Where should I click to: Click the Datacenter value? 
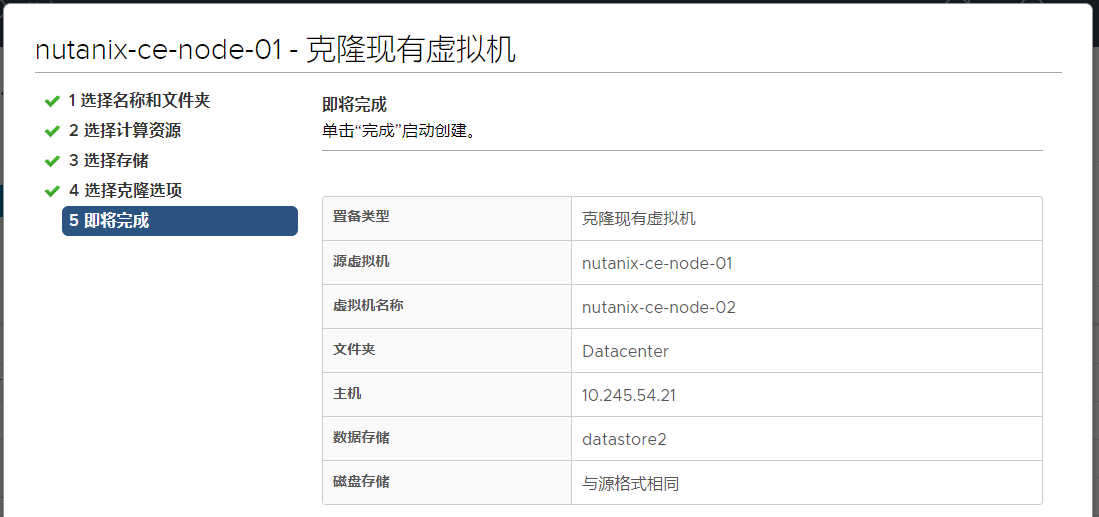[x=625, y=352]
